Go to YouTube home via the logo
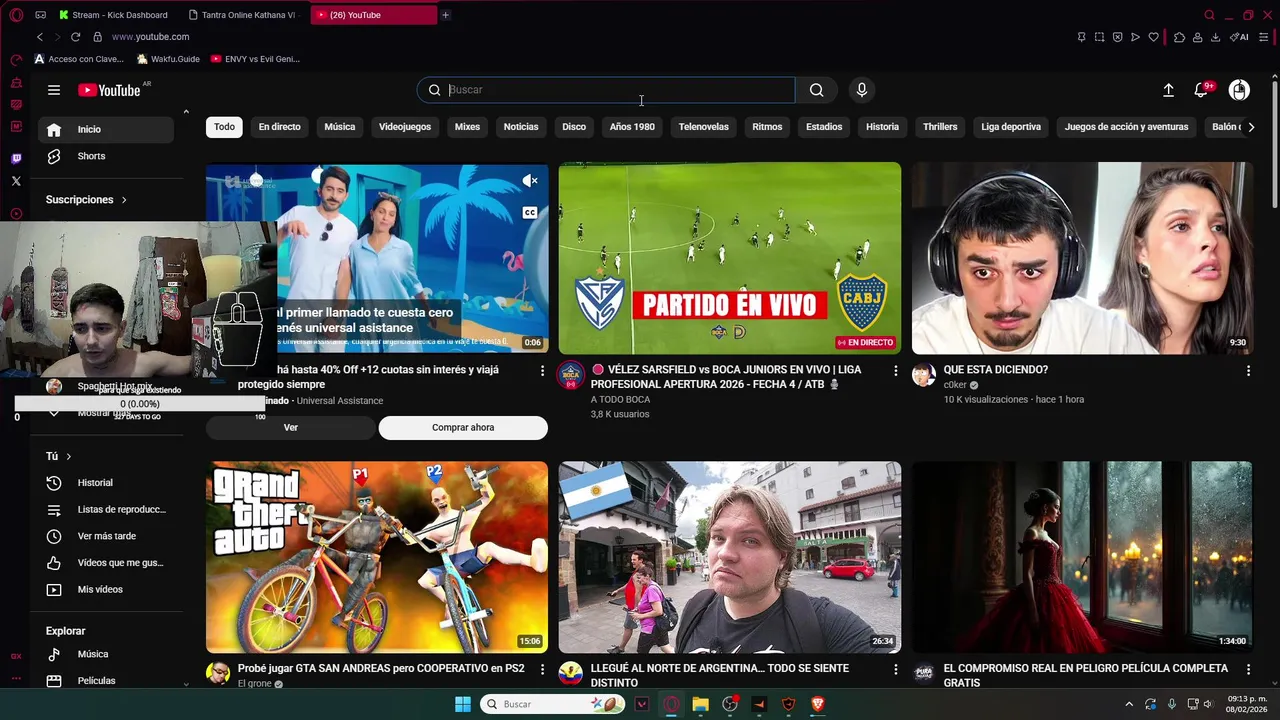 (x=110, y=90)
